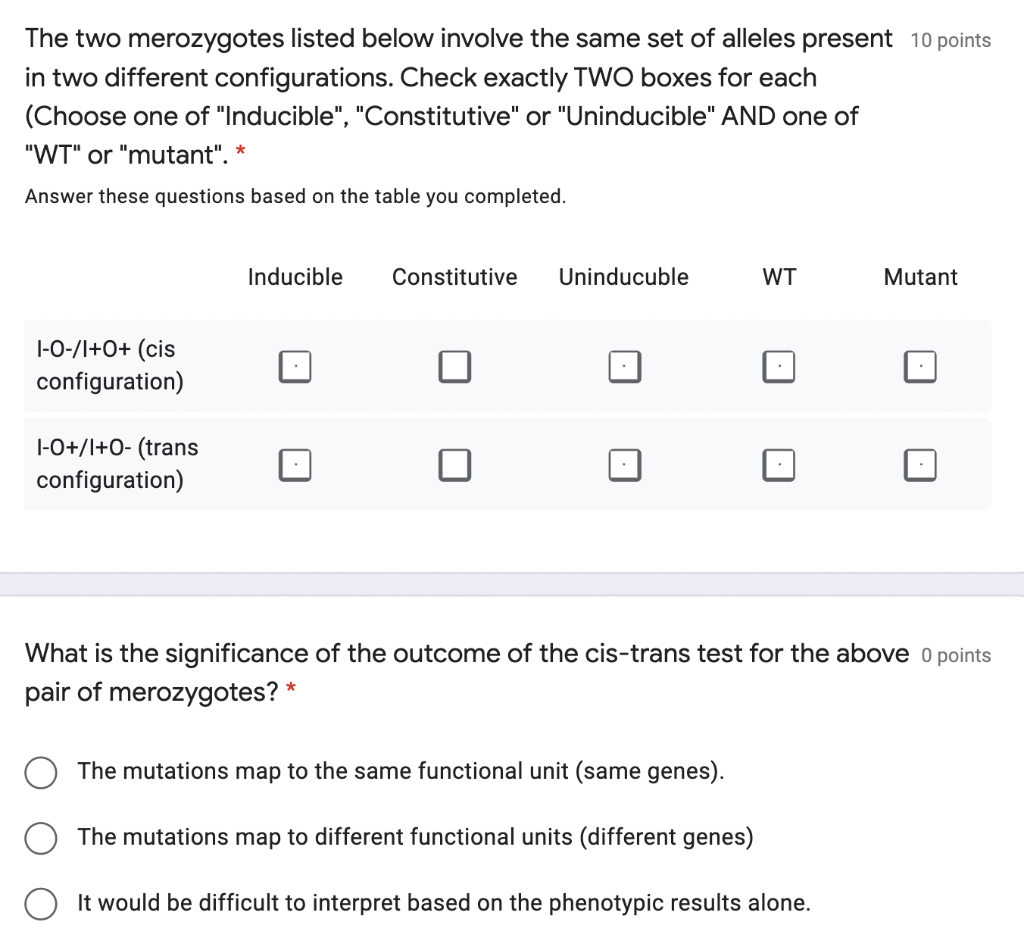Check Mutant for the cis configuration row
This screenshot has width=1024, height=950.
coord(920,366)
